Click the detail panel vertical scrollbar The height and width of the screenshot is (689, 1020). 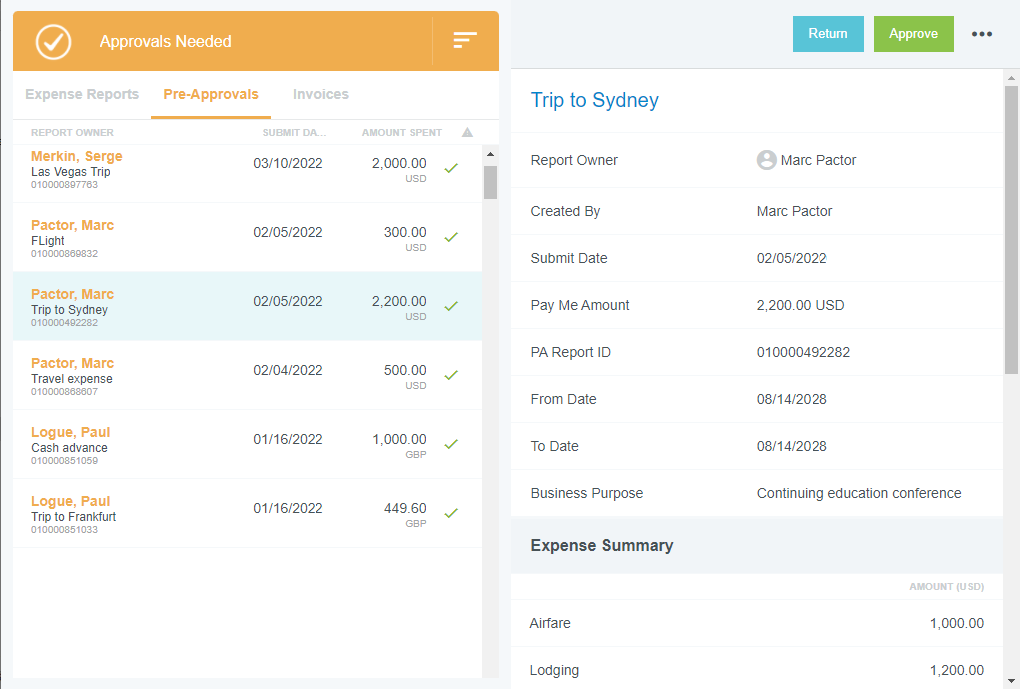click(1011, 230)
